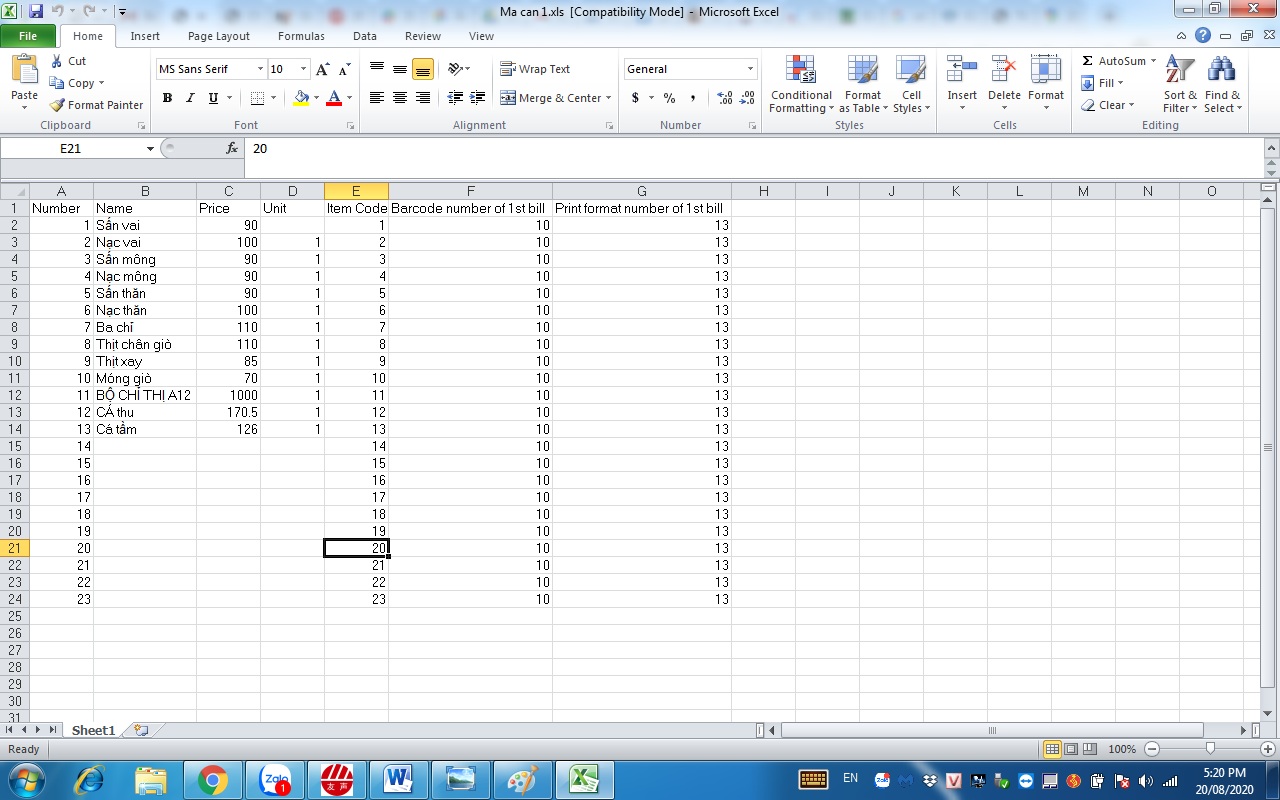Image resolution: width=1280 pixels, height=800 pixels.
Task: Open Find & Select binoculars
Action: pyautogui.click(x=1222, y=85)
